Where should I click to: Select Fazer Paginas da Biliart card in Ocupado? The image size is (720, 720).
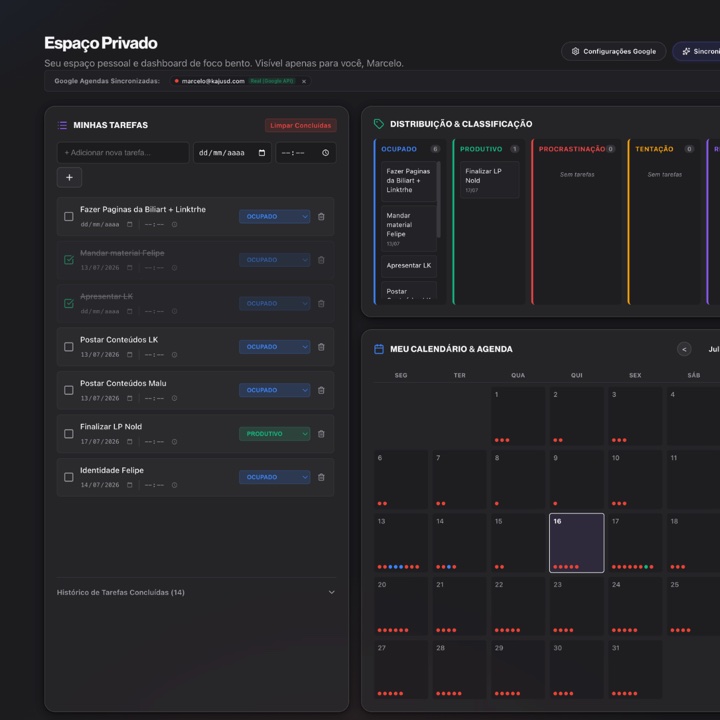pos(409,181)
